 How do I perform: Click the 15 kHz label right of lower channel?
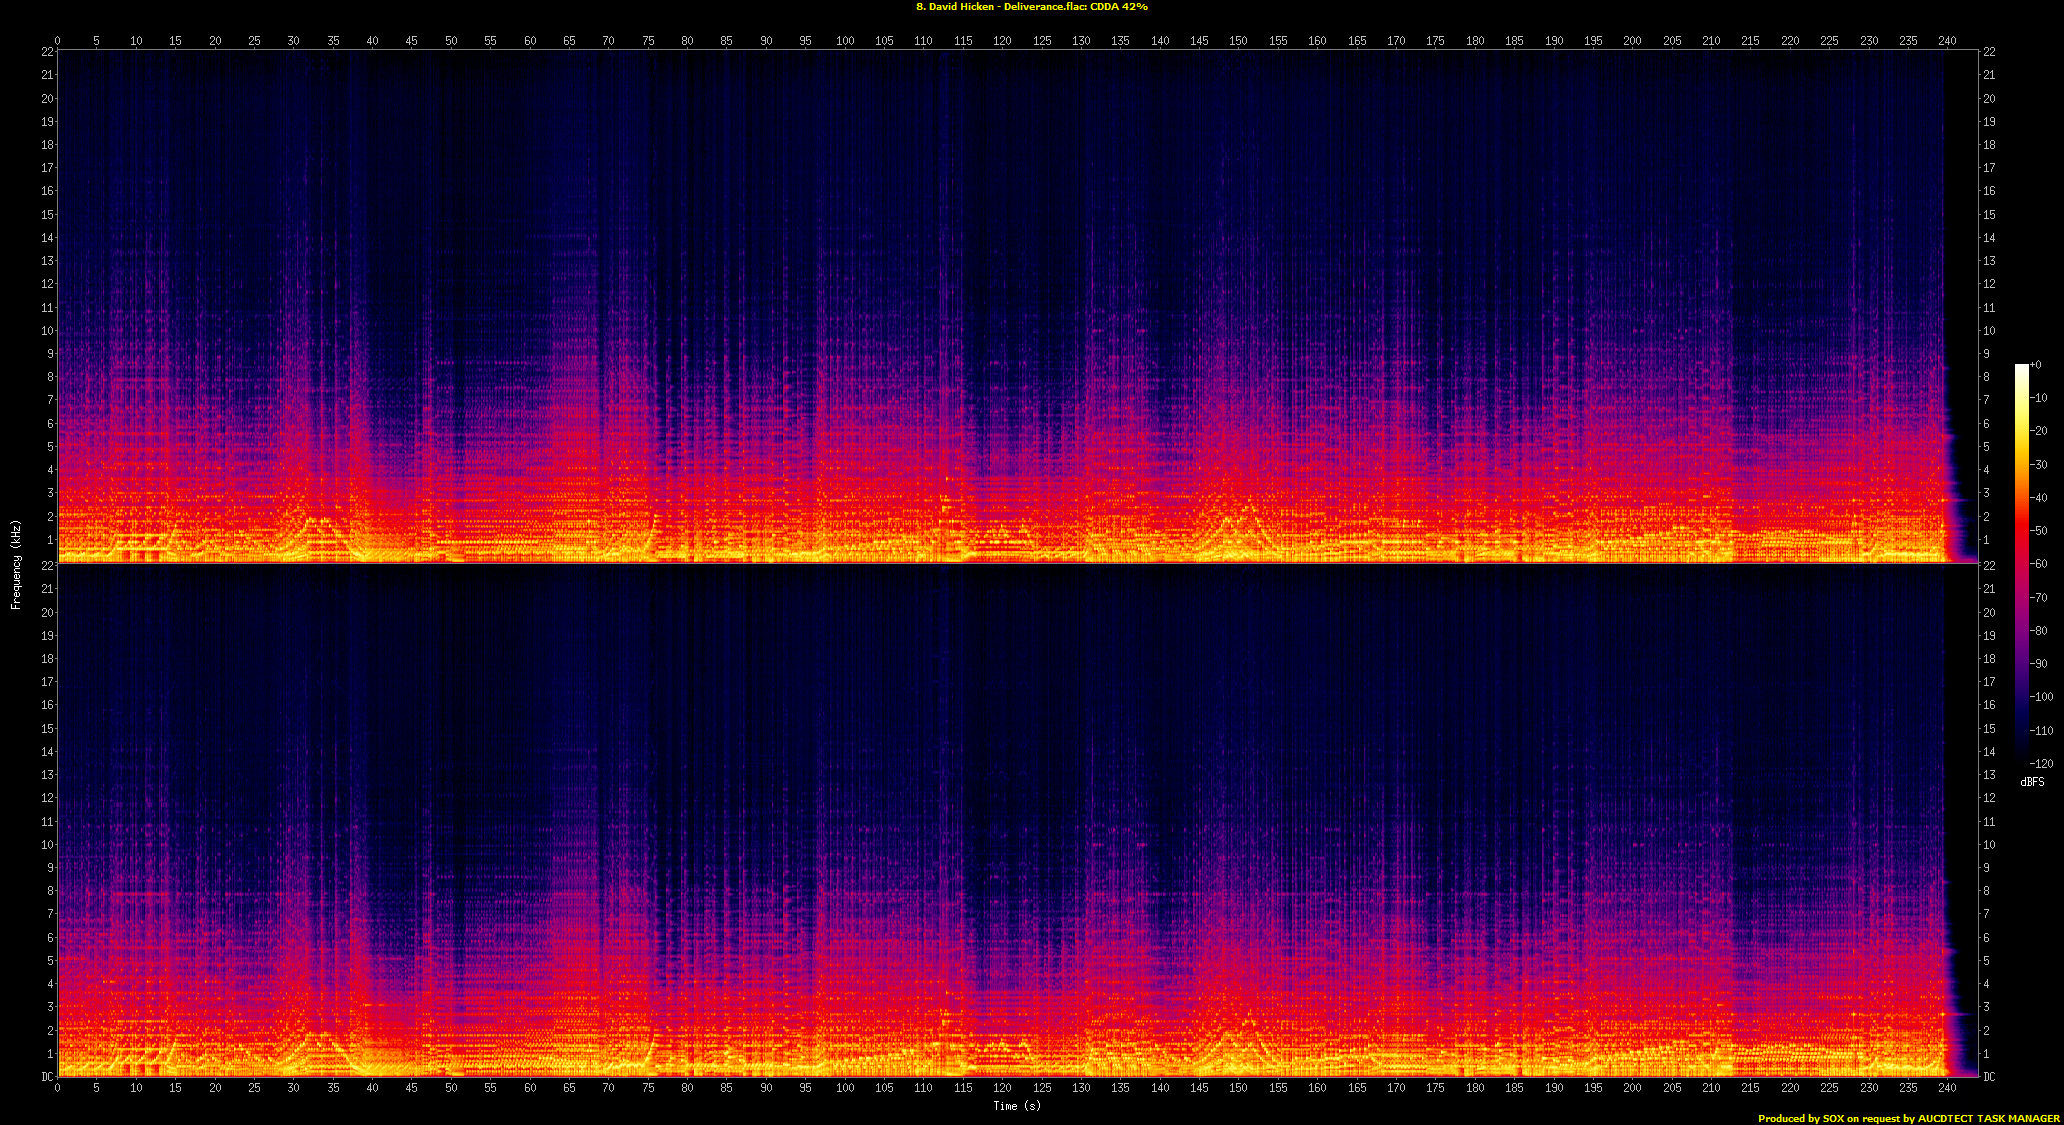tap(1989, 729)
